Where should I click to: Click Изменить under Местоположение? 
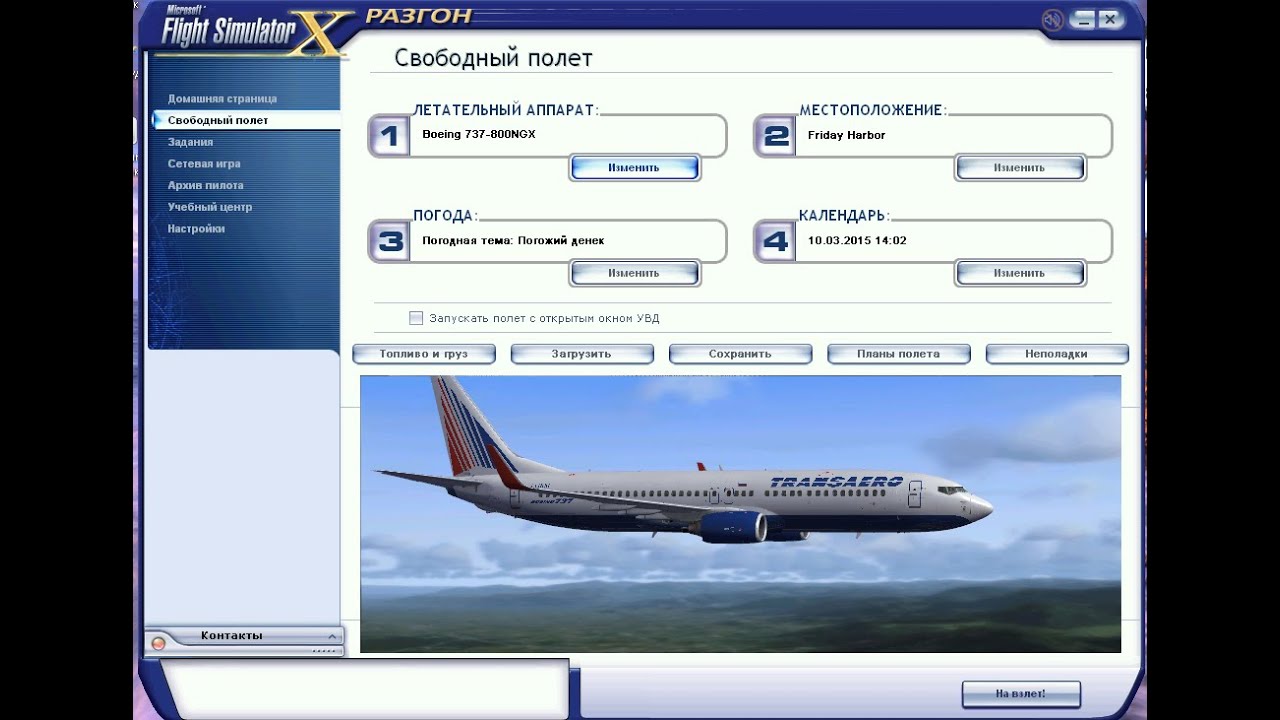(1019, 168)
